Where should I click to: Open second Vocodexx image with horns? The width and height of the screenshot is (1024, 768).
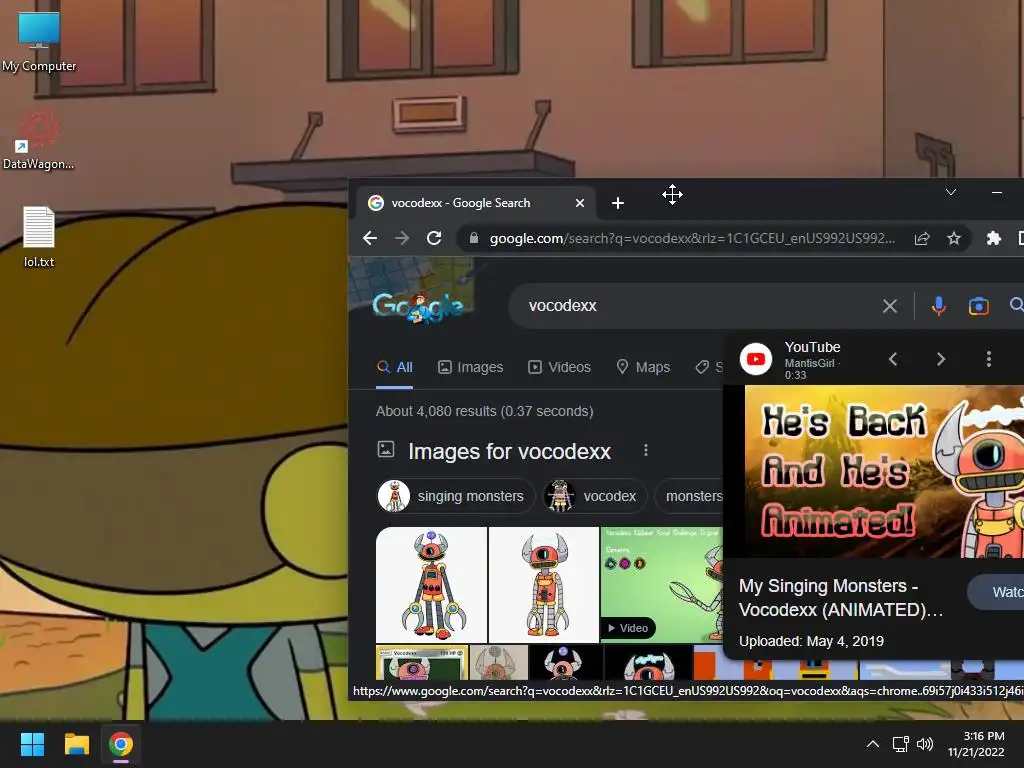click(543, 584)
